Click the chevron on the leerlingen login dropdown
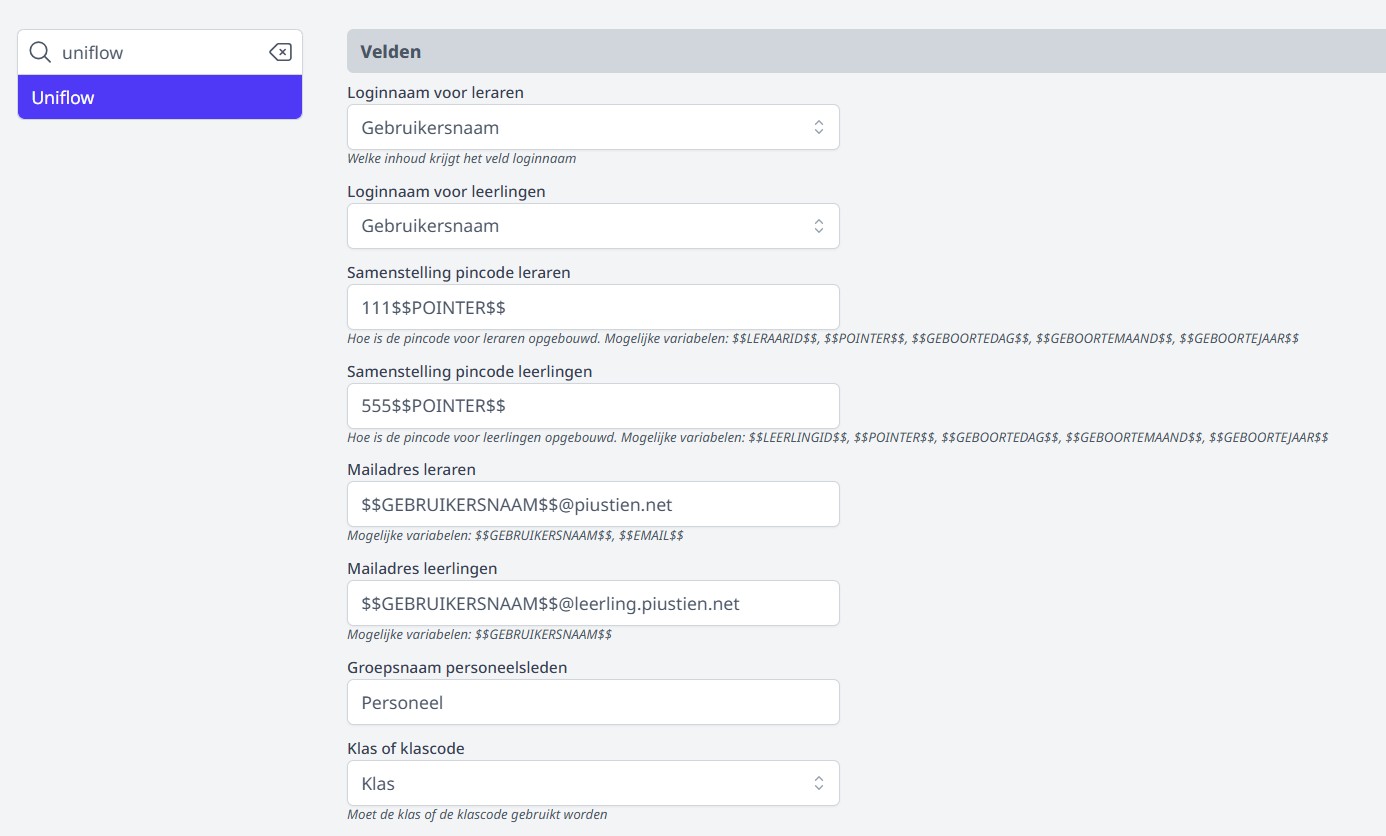The width and height of the screenshot is (1386, 836). pyautogui.click(x=818, y=225)
